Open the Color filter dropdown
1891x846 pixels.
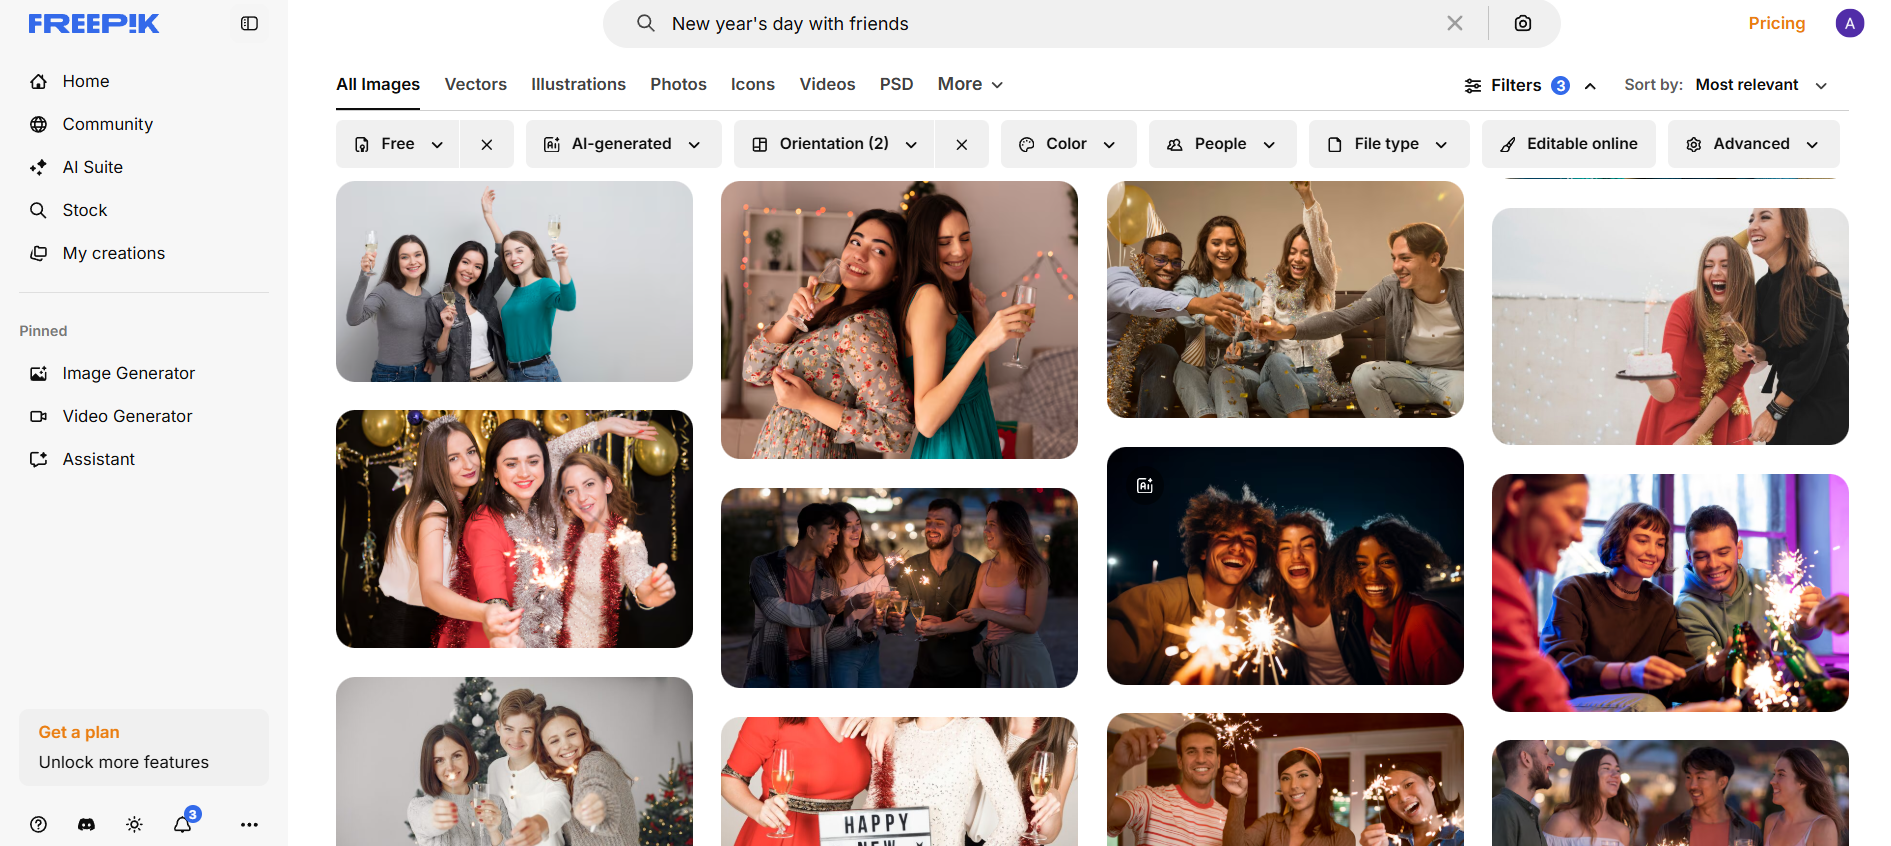pyautogui.click(x=1068, y=144)
